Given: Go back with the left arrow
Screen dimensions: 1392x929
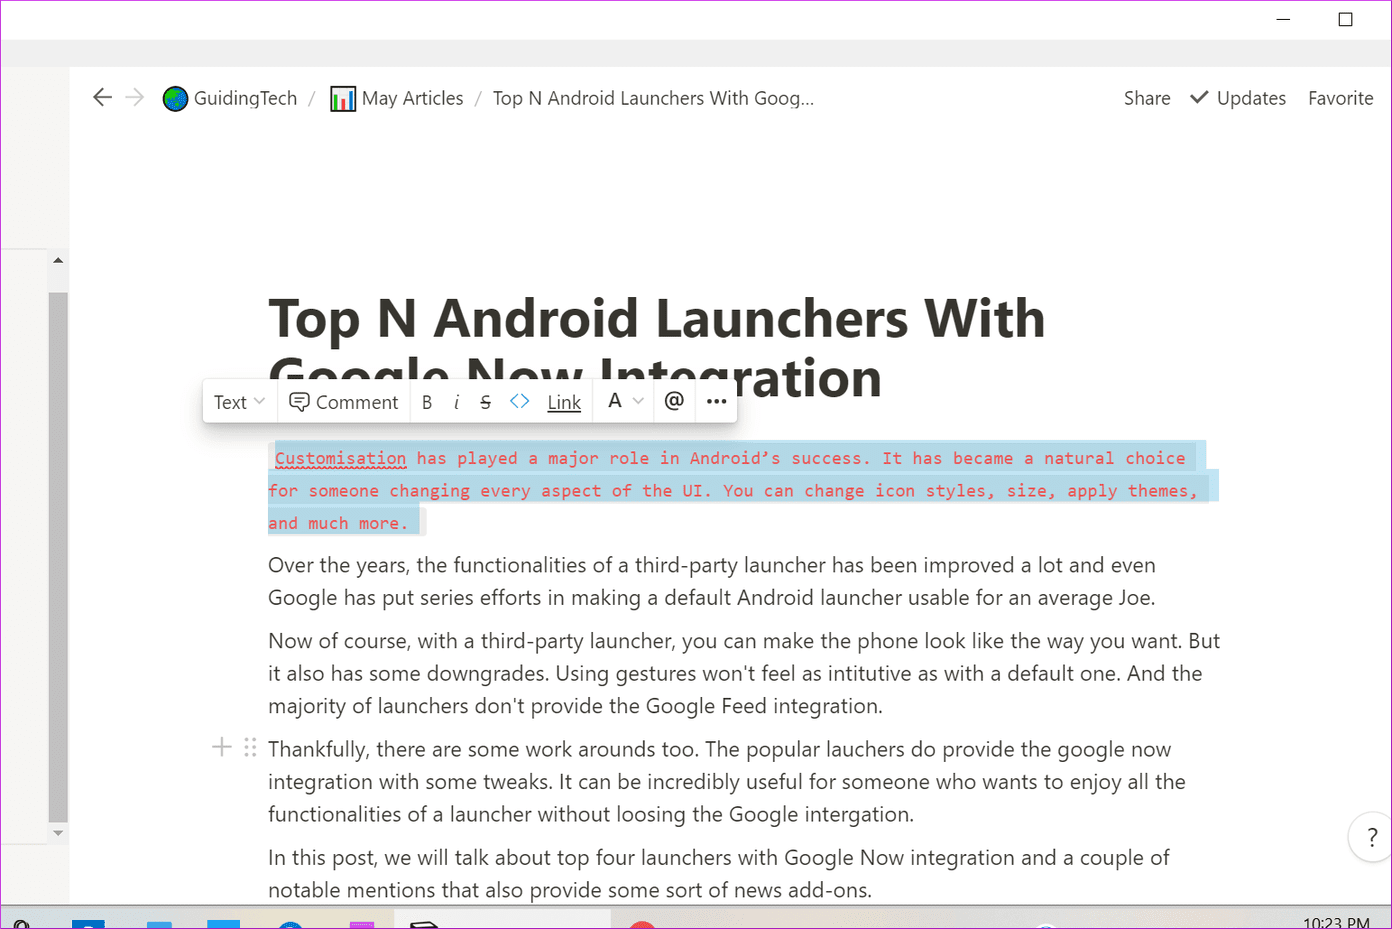Looking at the screenshot, I should pyautogui.click(x=102, y=97).
